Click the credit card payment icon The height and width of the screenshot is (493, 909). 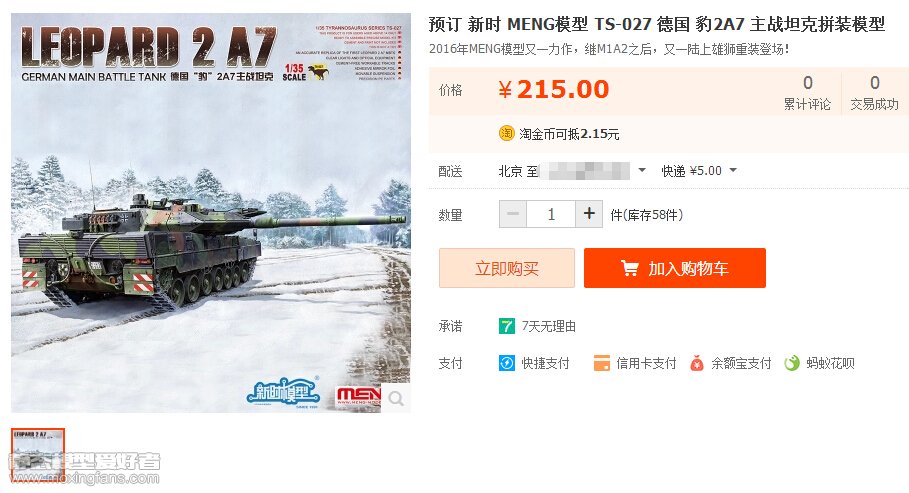point(602,363)
